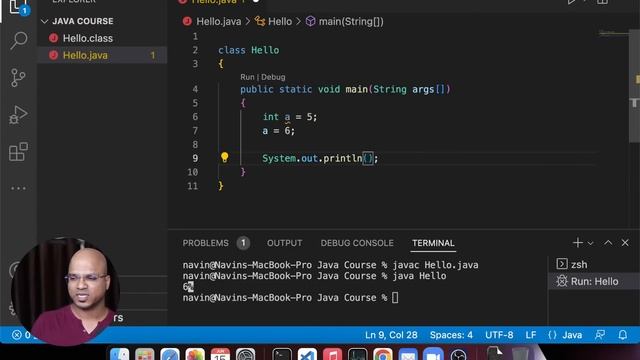Open the Run and Debug view
640x360 pixels.
(x=18, y=115)
